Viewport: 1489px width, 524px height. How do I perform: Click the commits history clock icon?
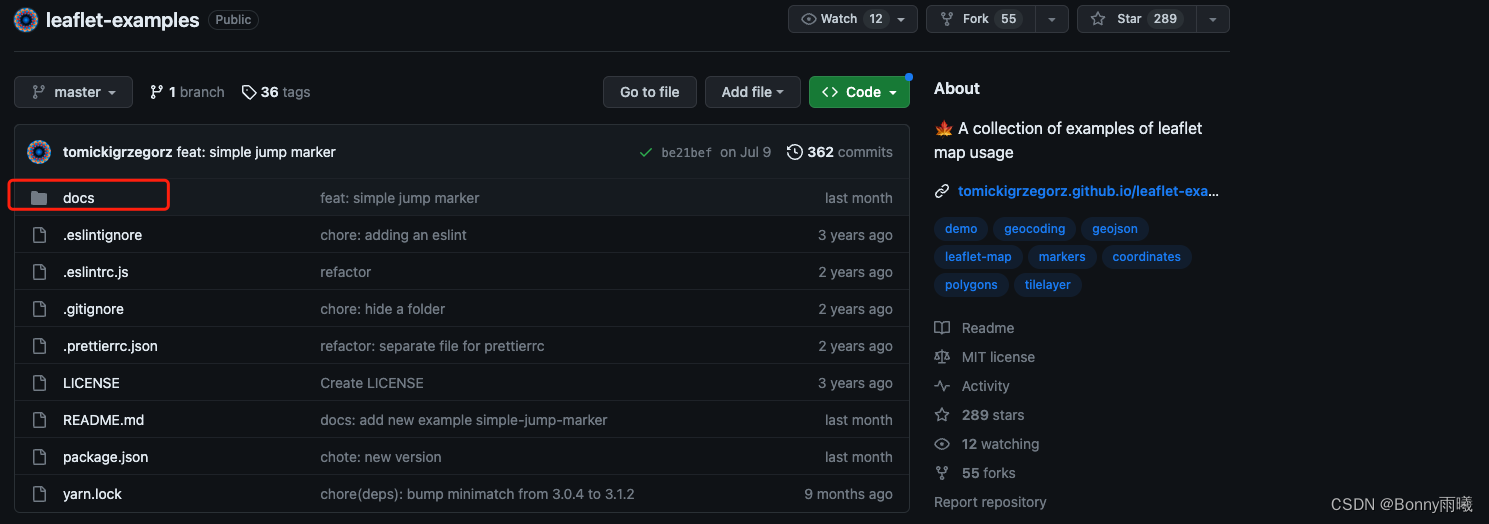(x=795, y=152)
